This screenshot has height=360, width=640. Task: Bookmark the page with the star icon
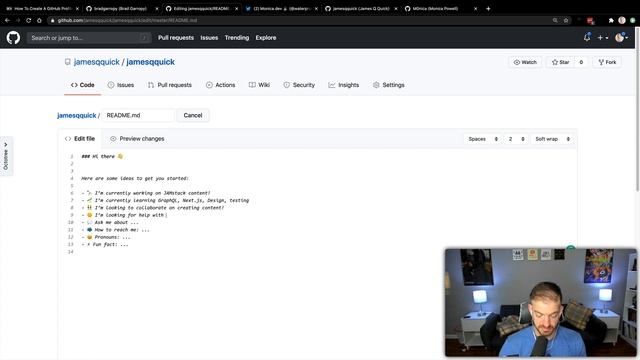tap(566, 20)
